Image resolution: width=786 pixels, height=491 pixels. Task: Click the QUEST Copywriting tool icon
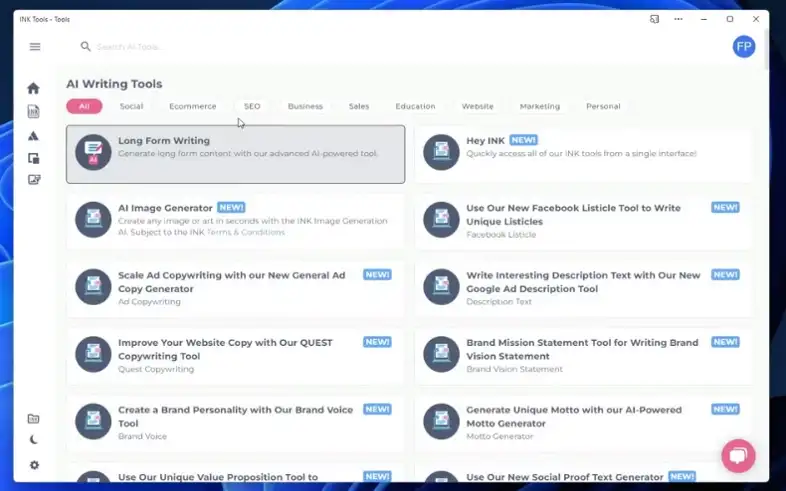coord(93,354)
